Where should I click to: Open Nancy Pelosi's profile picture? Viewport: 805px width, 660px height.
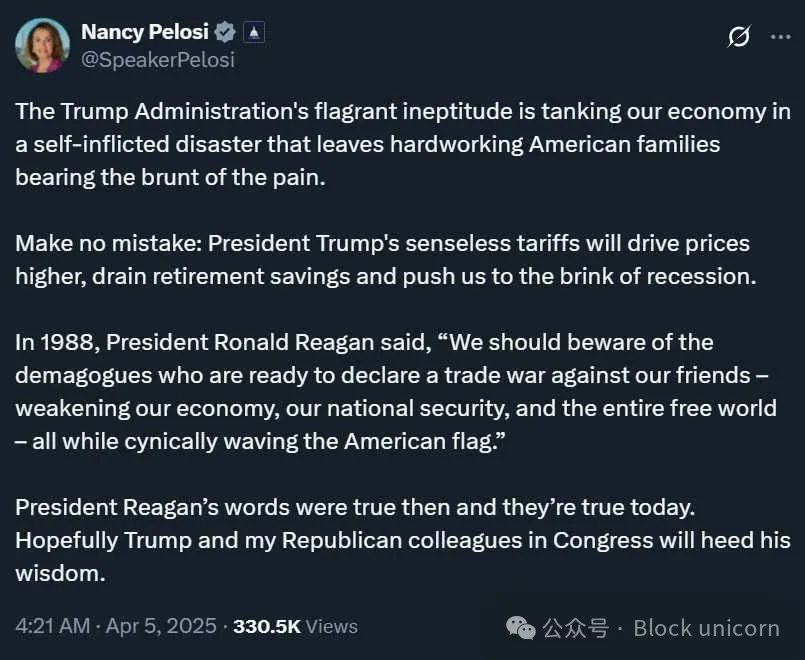[x=42, y=45]
